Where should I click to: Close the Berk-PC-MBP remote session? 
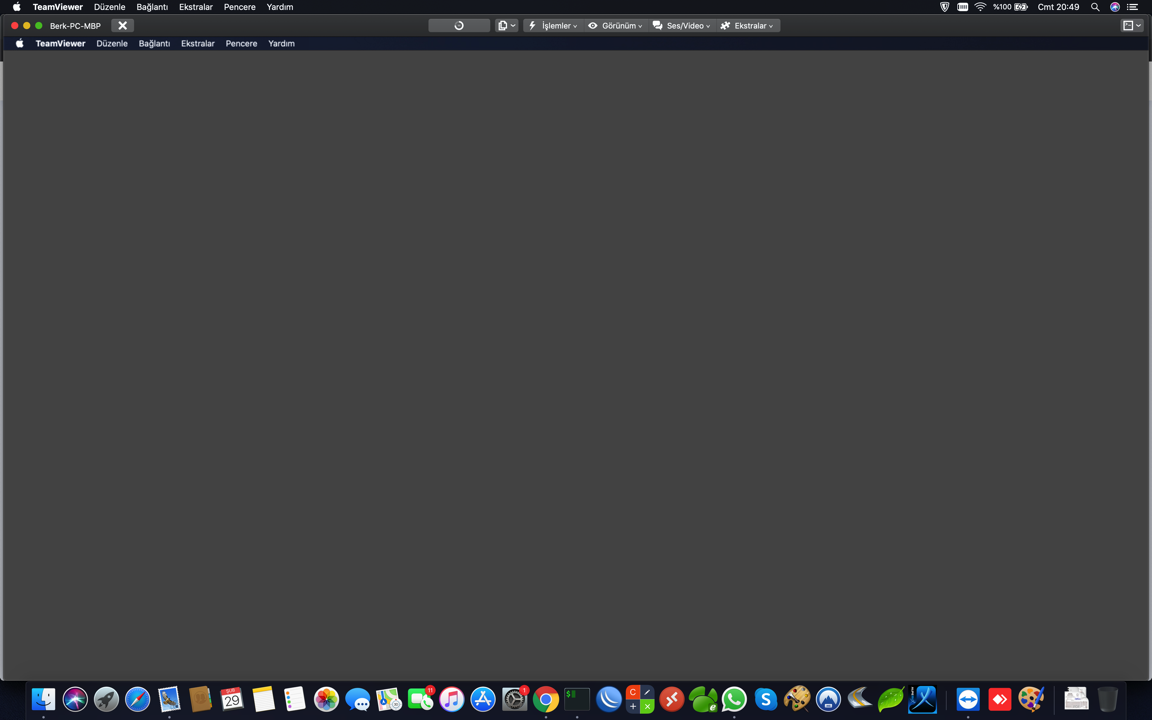click(122, 26)
